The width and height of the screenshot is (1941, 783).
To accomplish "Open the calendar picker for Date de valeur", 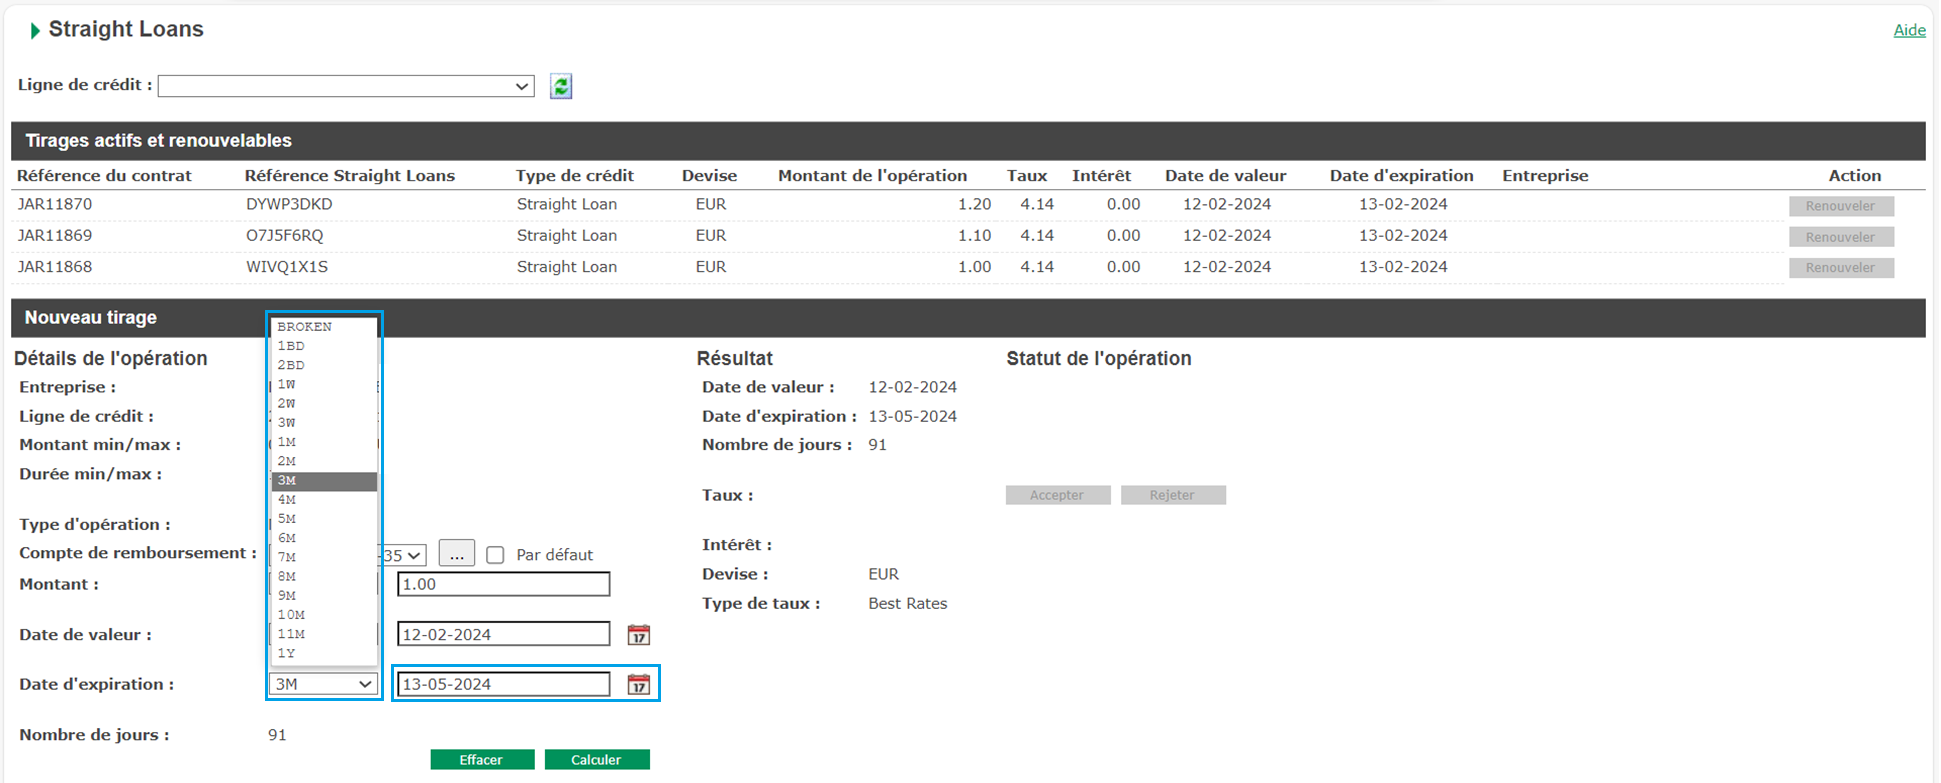I will click(x=638, y=635).
